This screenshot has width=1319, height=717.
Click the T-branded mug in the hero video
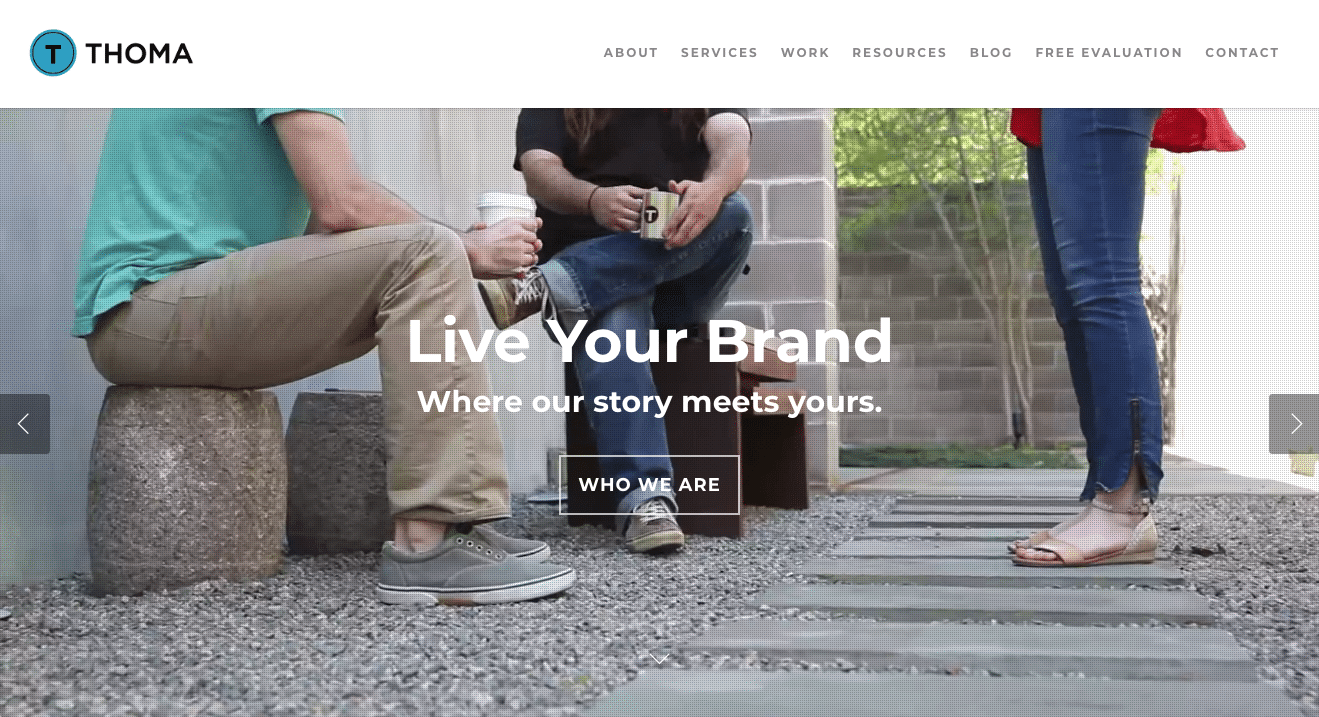pos(656,213)
